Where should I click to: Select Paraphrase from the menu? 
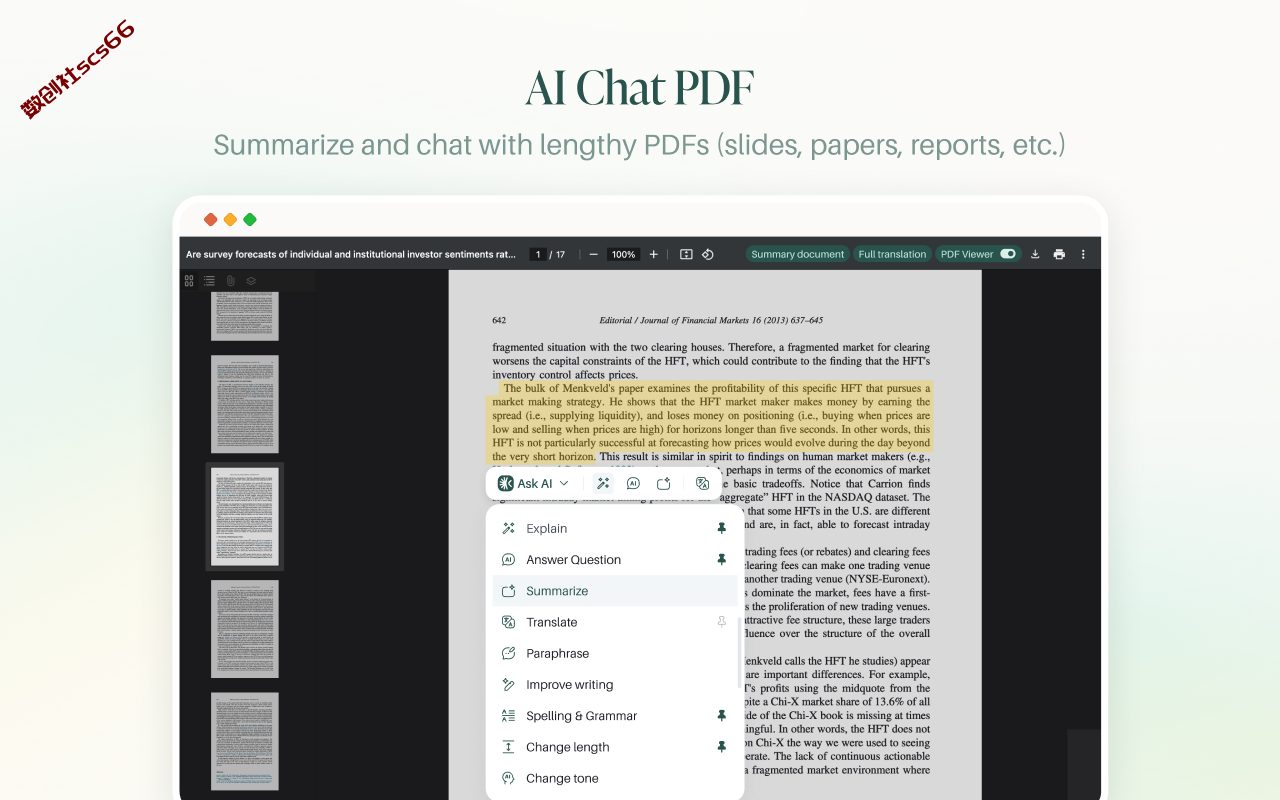pos(615,653)
